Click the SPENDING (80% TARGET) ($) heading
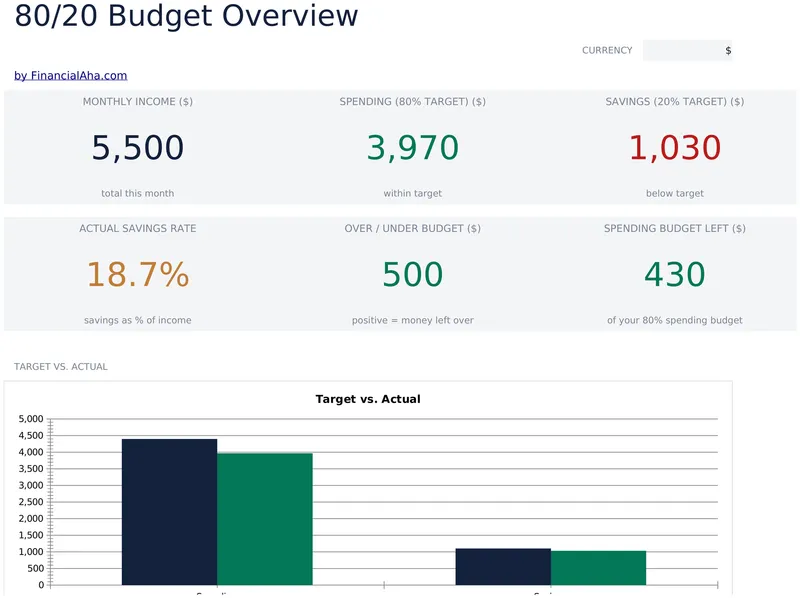The image size is (800, 598). (x=413, y=102)
